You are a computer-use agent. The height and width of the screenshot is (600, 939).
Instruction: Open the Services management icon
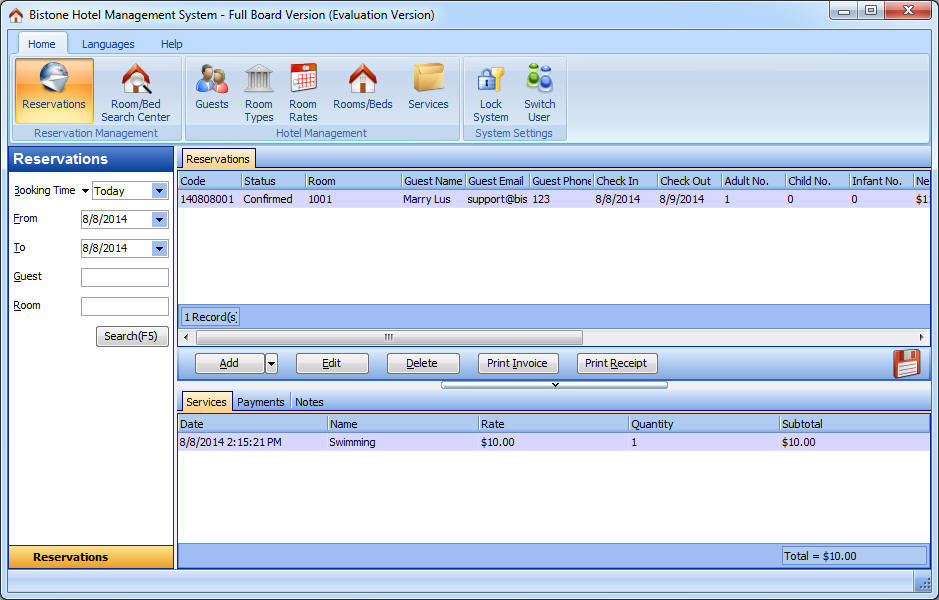(428, 90)
